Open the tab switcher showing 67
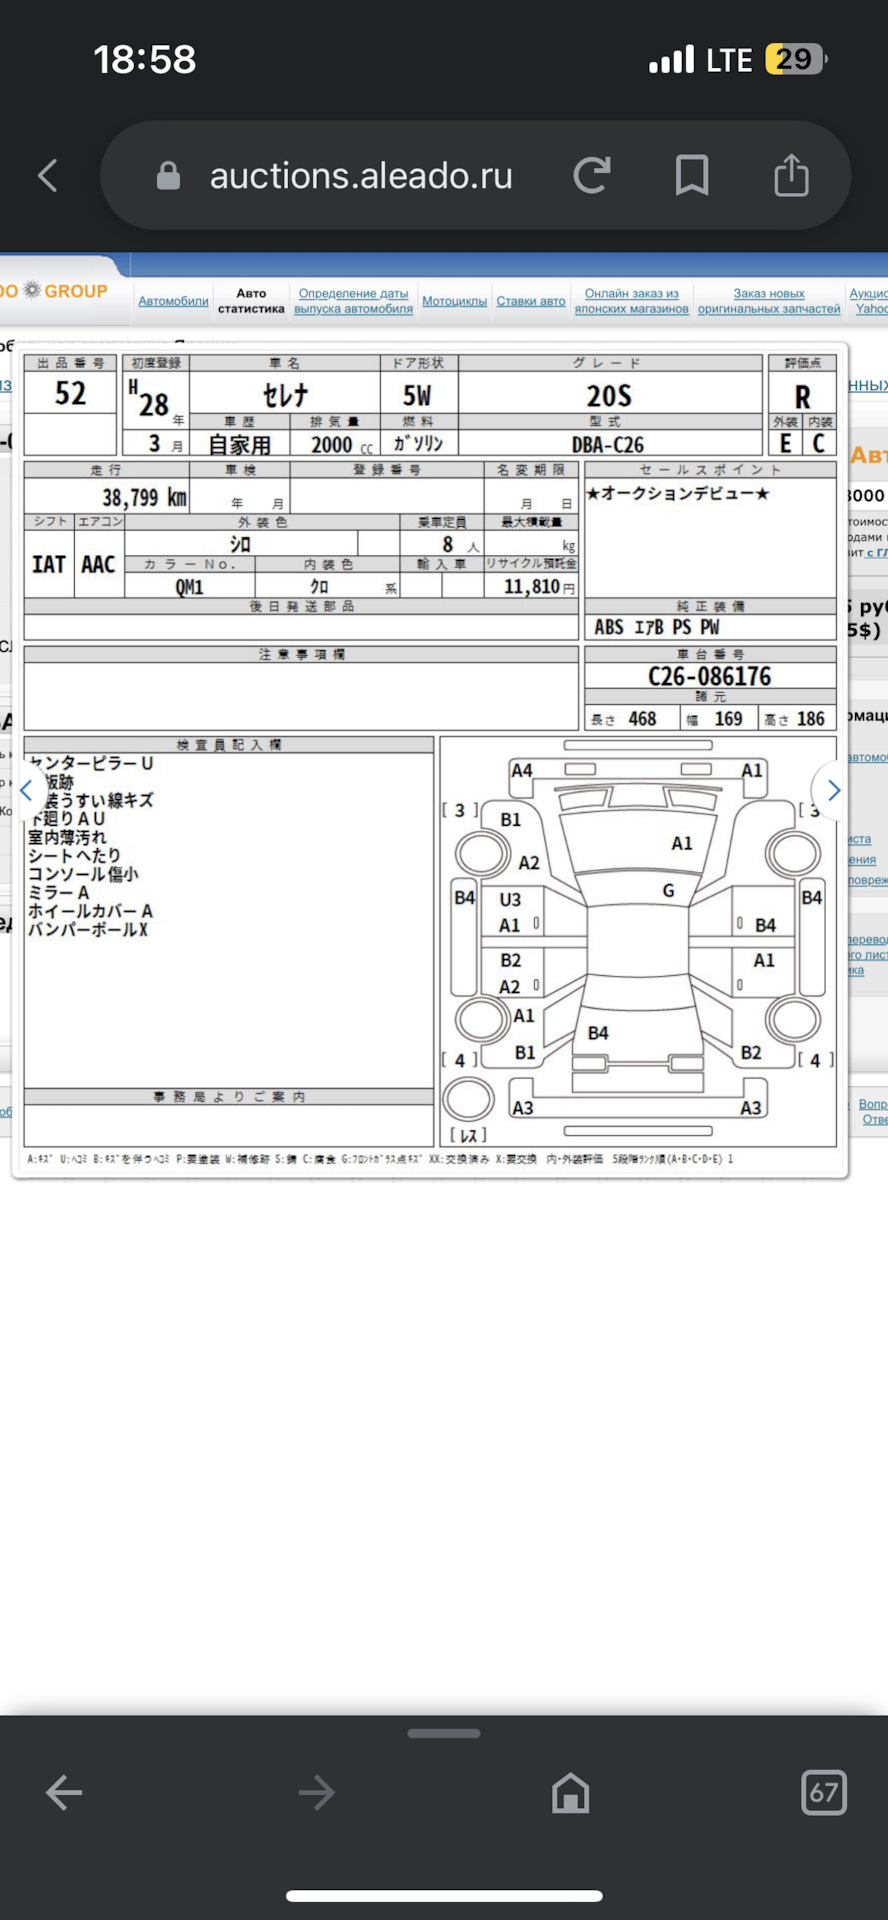 tap(823, 1792)
